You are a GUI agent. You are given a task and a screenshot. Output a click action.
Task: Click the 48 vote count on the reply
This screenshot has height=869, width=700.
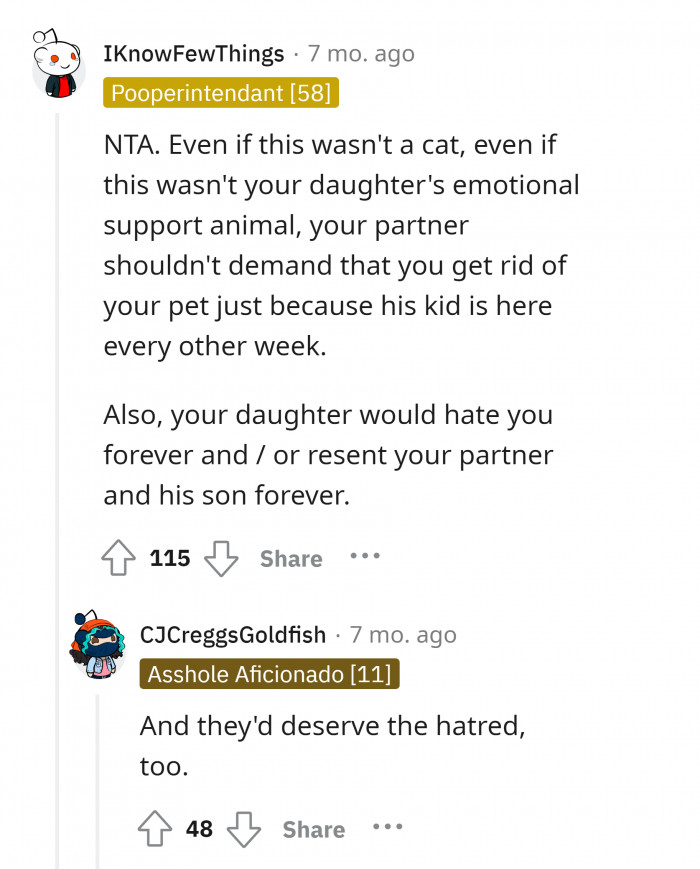coord(197,829)
